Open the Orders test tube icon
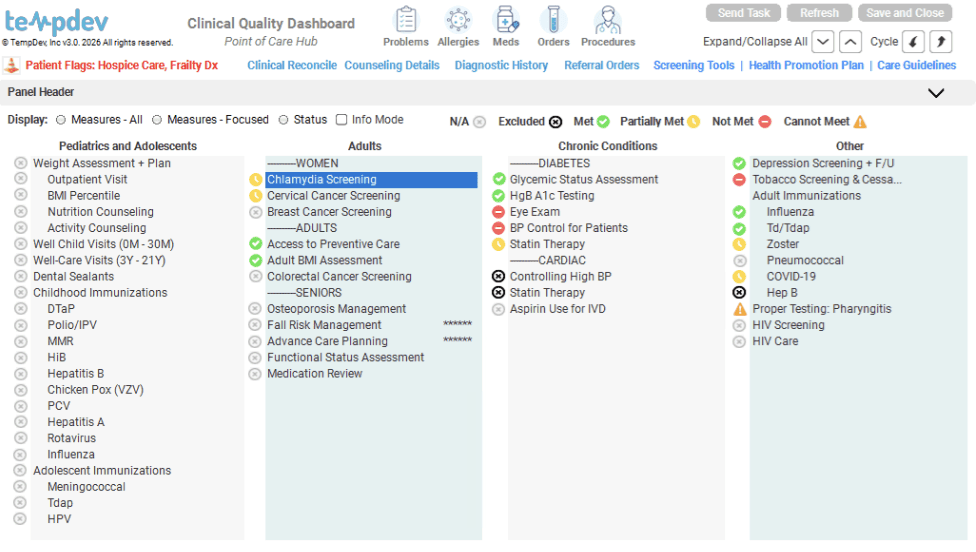The image size is (976, 552). 553,20
